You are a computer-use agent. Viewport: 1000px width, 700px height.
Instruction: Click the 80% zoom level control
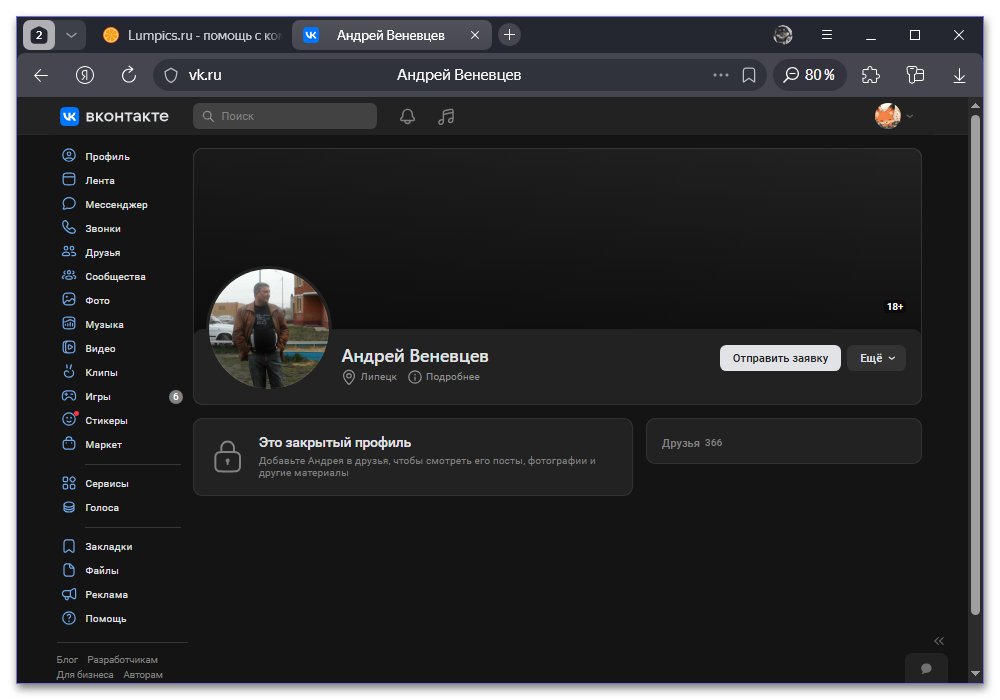(809, 75)
